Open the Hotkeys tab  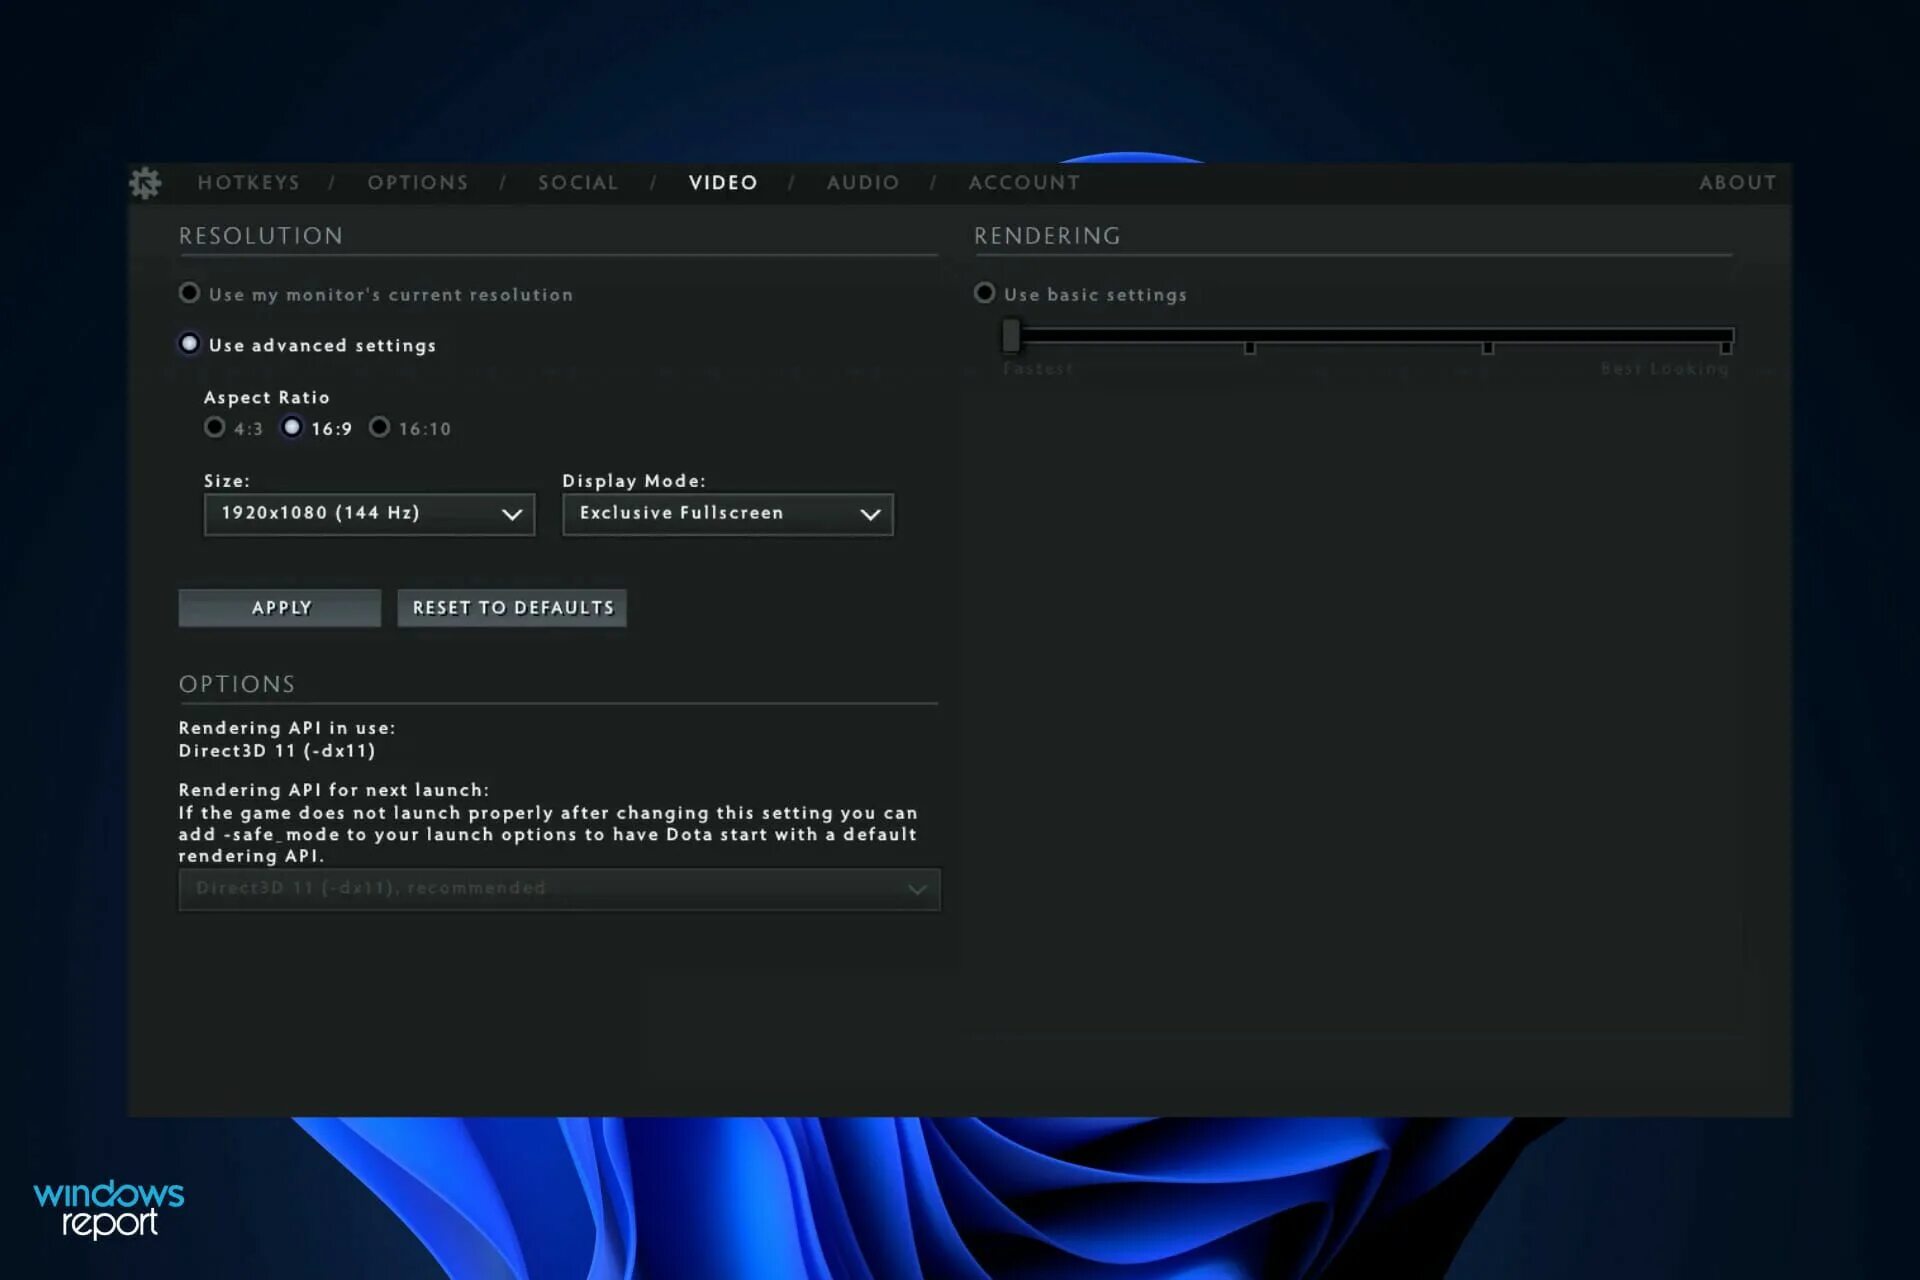[249, 183]
